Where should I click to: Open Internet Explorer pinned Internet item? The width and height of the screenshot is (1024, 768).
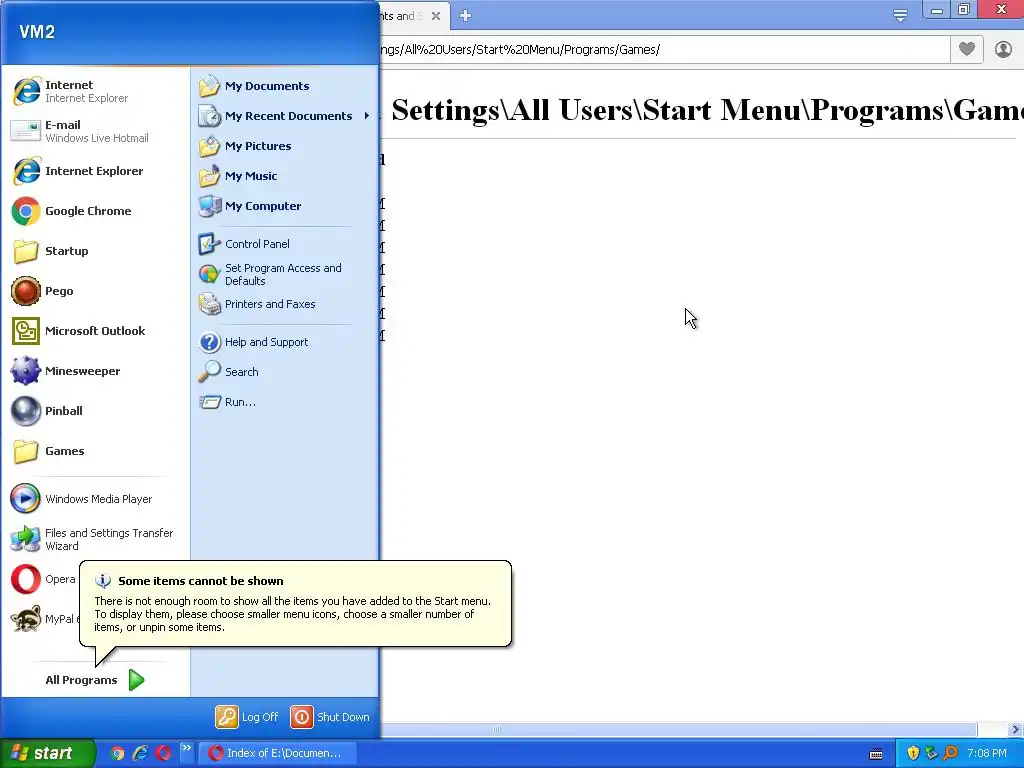[x=95, y=91]
